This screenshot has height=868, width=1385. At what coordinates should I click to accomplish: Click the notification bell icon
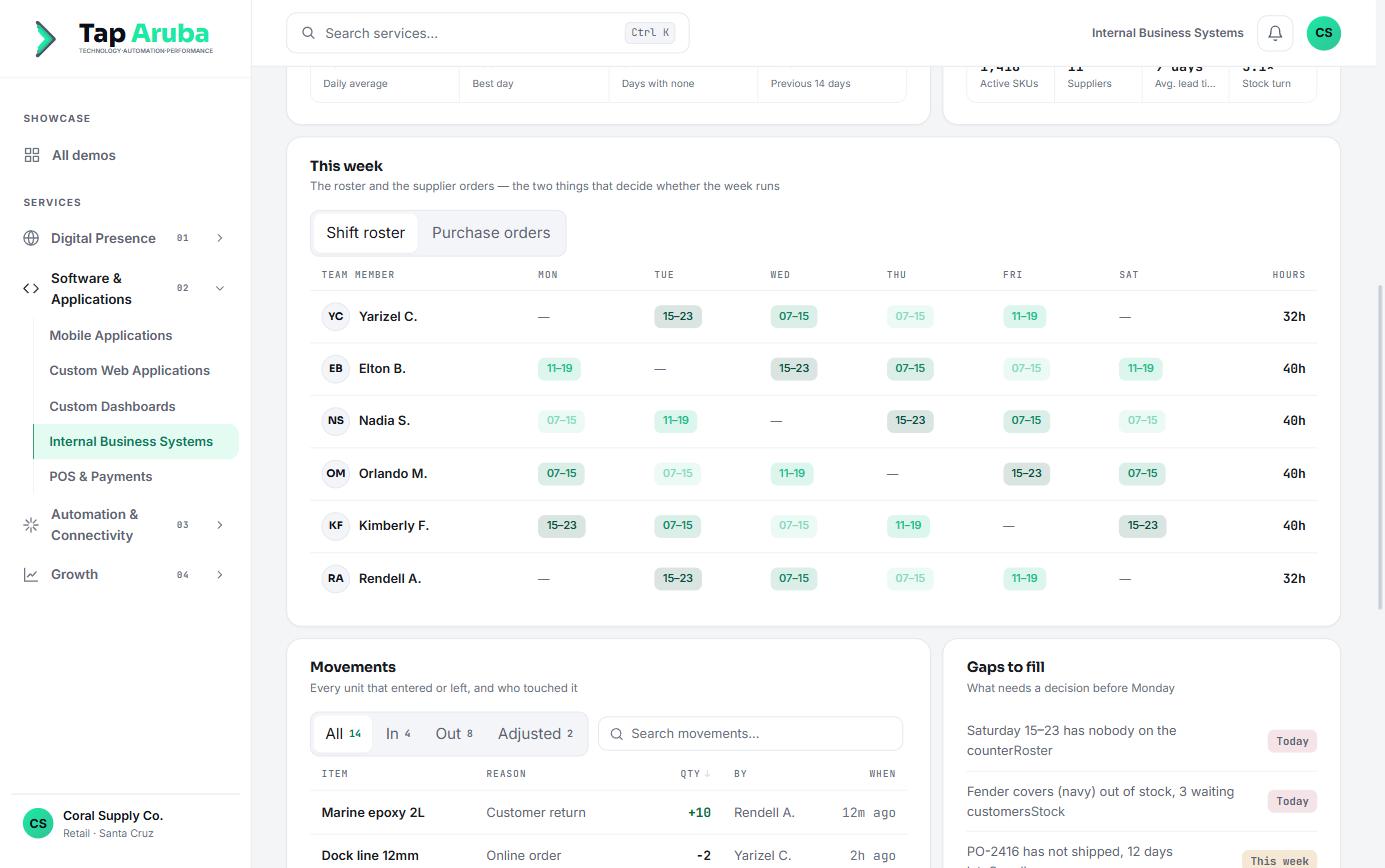tap(1275, 33)
